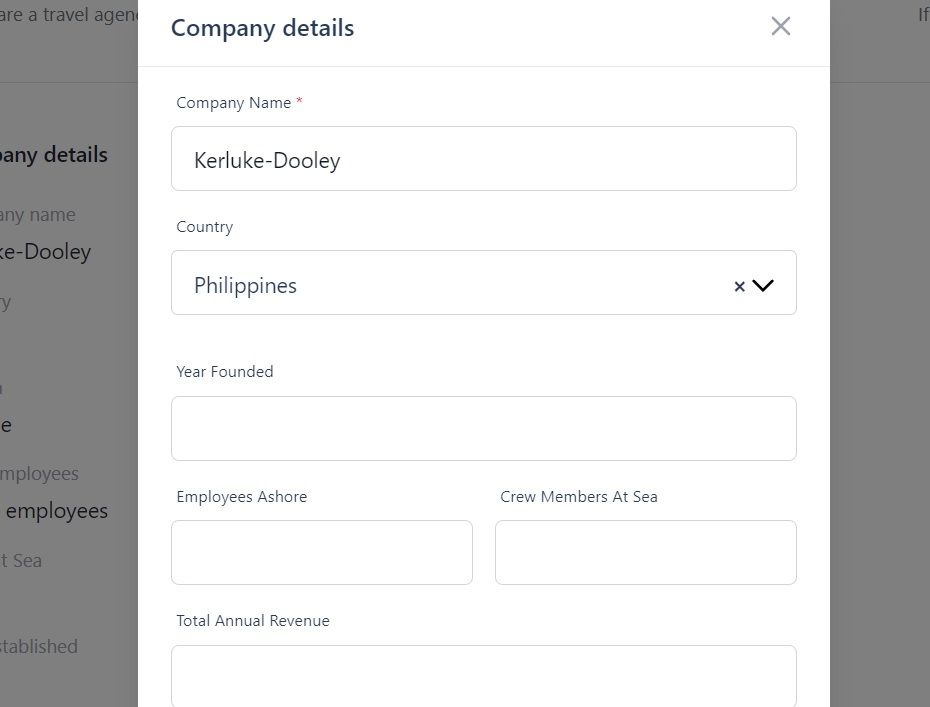930x707 pixels.
Task: Click the dimmed travel agent text at top
Action: (x=69, y=15)
